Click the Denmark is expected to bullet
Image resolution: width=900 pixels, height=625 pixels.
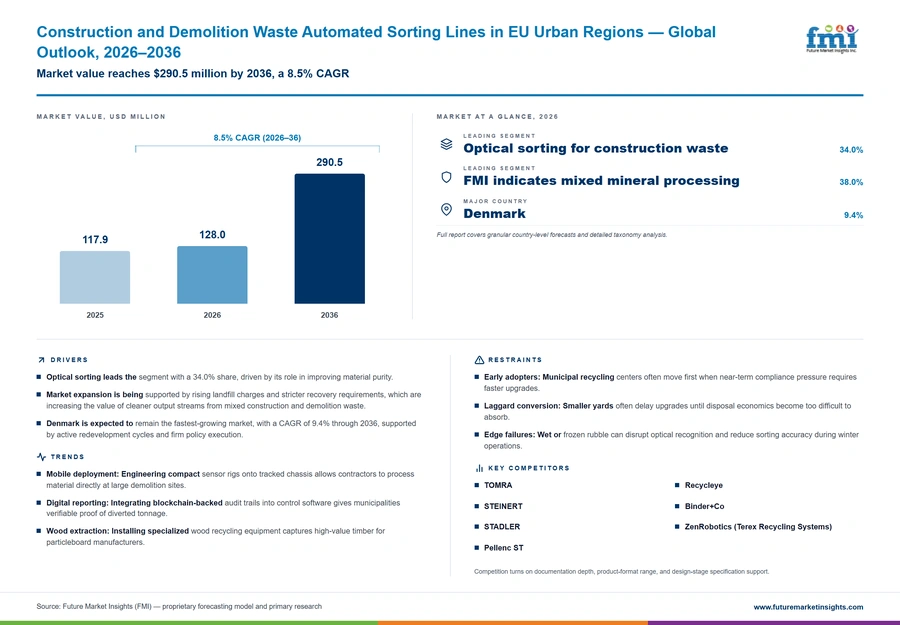coord(231,429)
